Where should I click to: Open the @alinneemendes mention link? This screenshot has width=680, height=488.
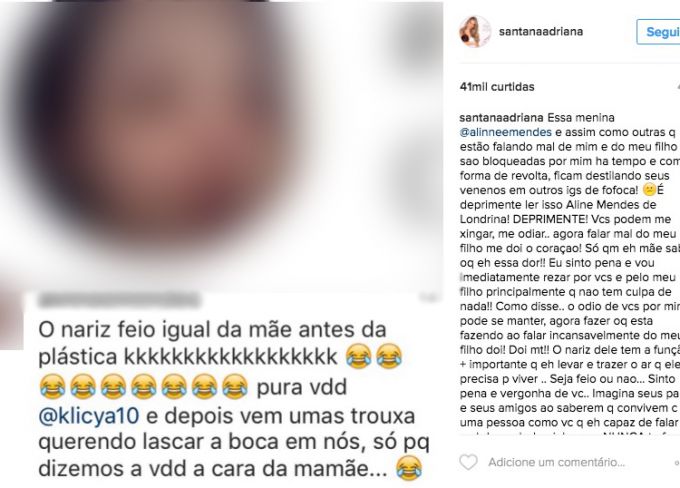tap(506, 132)
